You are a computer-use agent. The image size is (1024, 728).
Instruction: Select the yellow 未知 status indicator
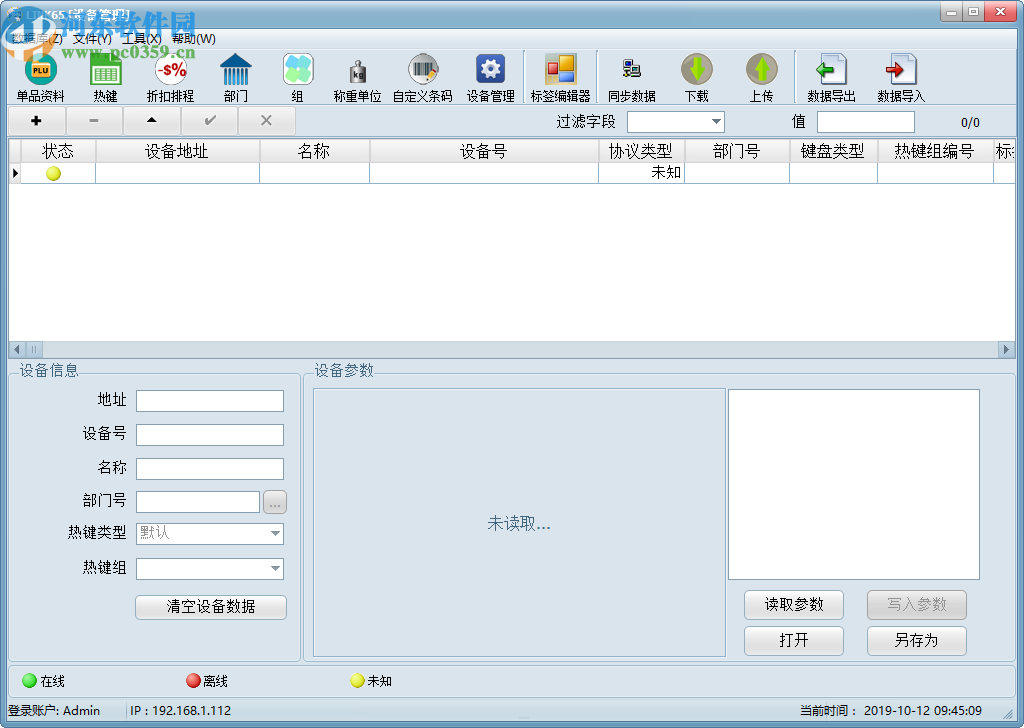coord(358,681)
